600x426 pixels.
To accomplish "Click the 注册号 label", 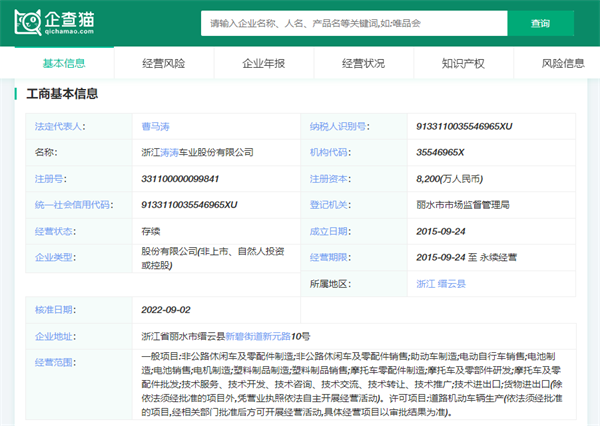I will pyautogui.click(x=51, y=179).
